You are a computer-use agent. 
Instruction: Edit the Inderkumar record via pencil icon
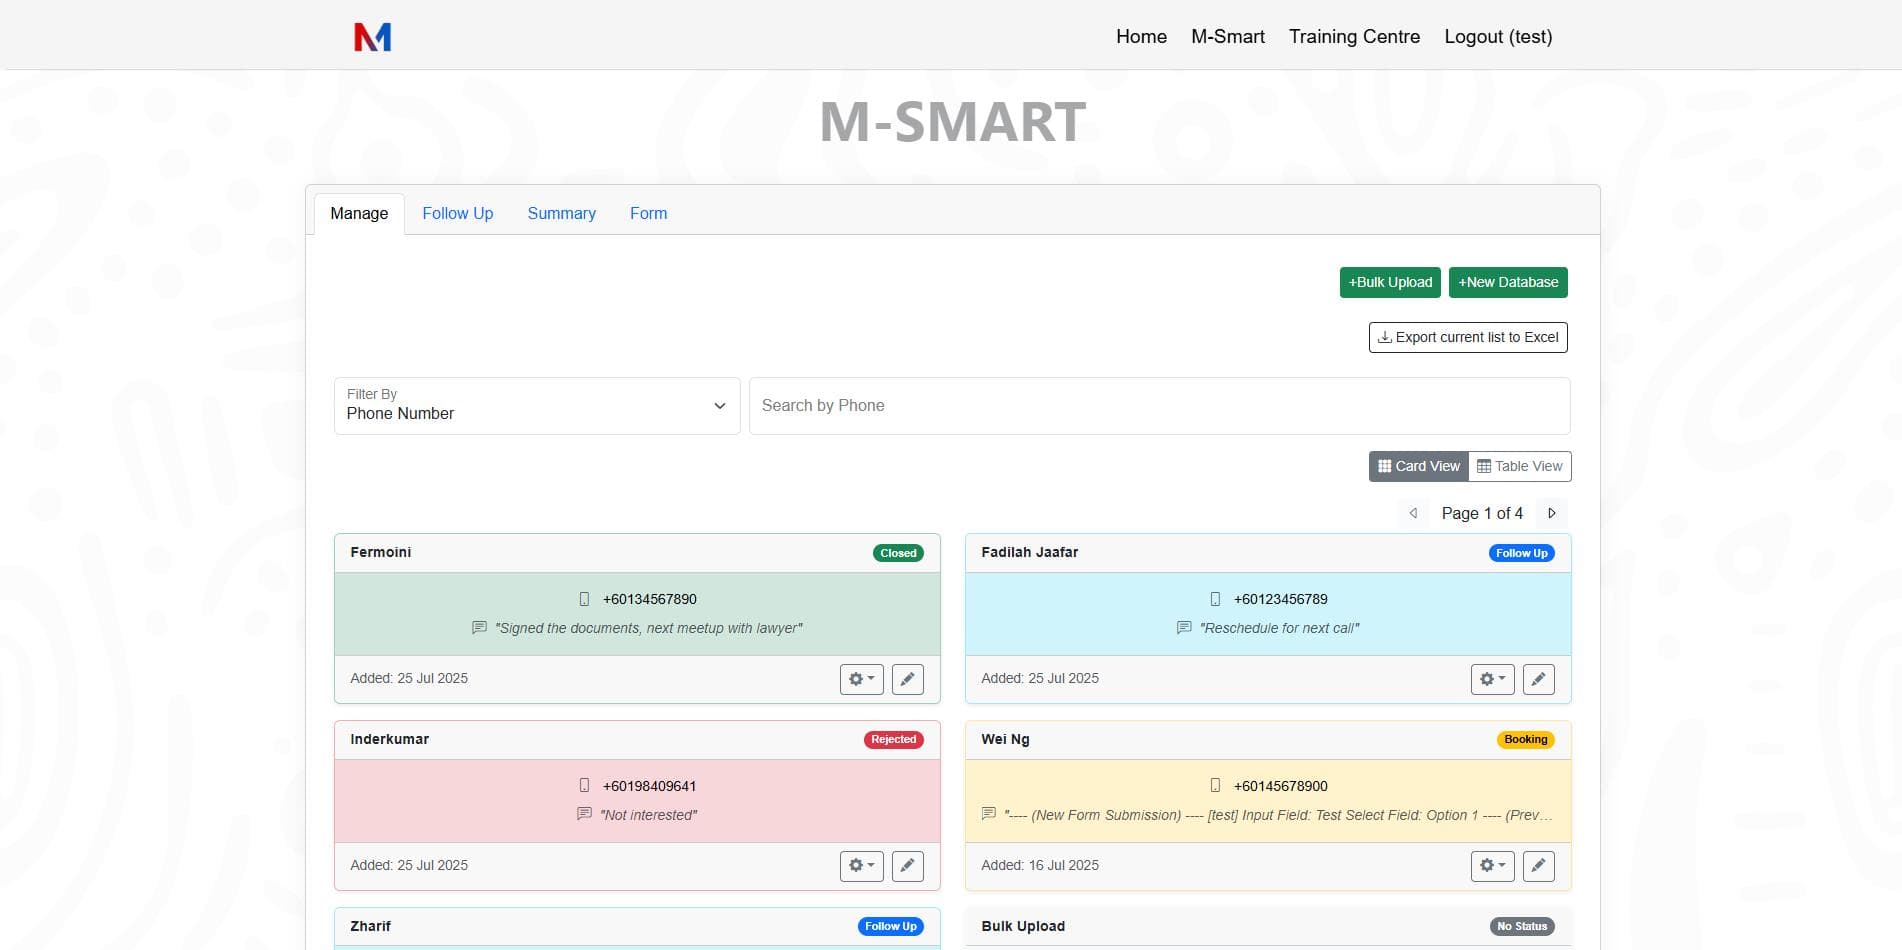tap(907, 866)
